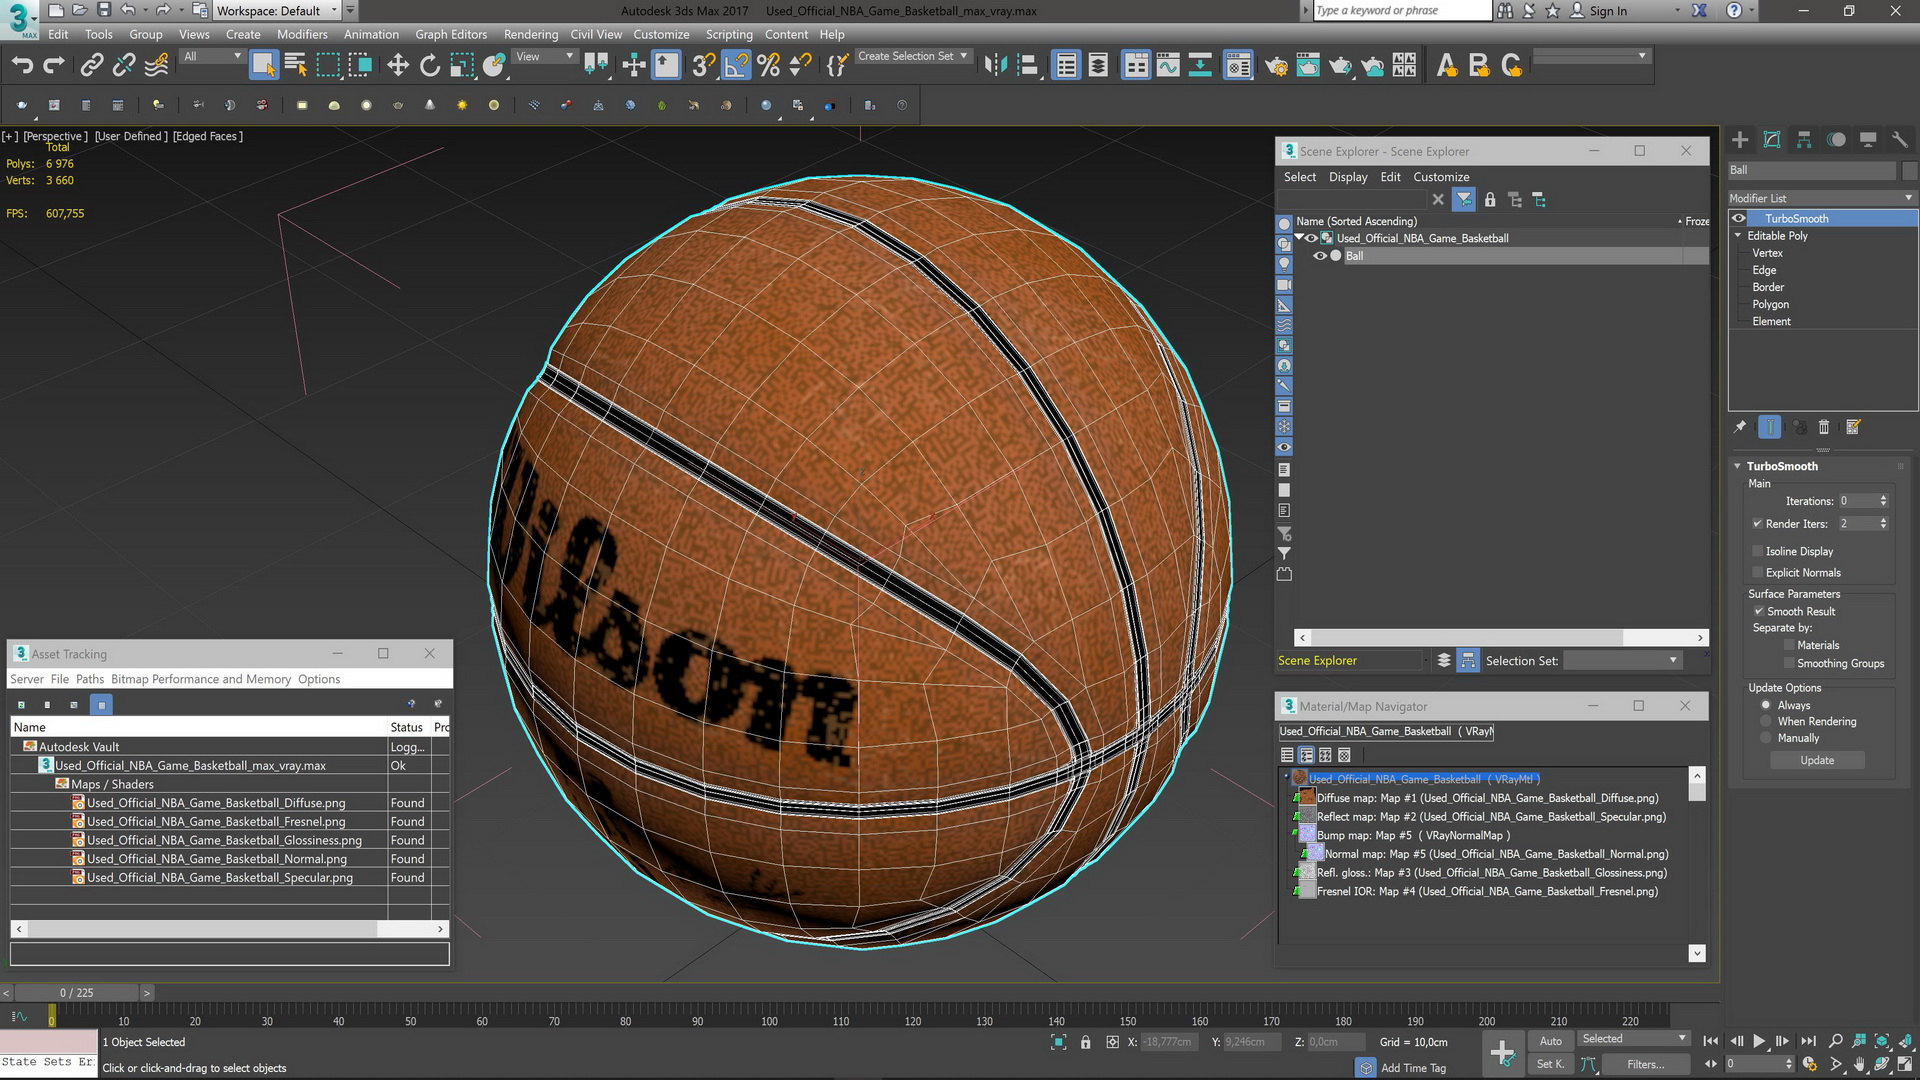1920x1080 pixels.
Task: Open Display menu in Scene Explorer
Action: 1348,177
